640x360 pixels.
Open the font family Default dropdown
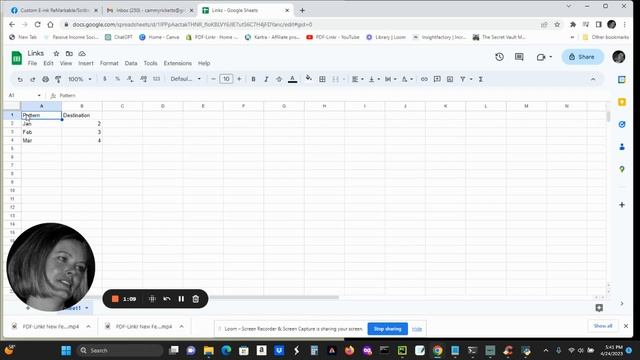[186, 79]
